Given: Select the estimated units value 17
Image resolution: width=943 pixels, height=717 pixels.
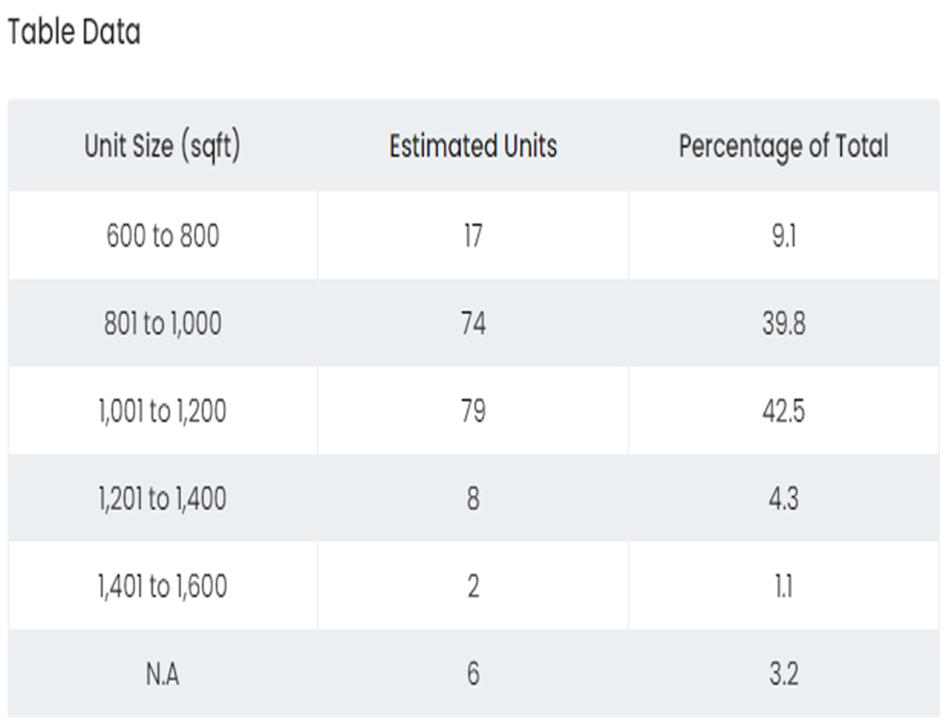Looking at the screenshot, I should pyautogui.click(x=473, y=235).
